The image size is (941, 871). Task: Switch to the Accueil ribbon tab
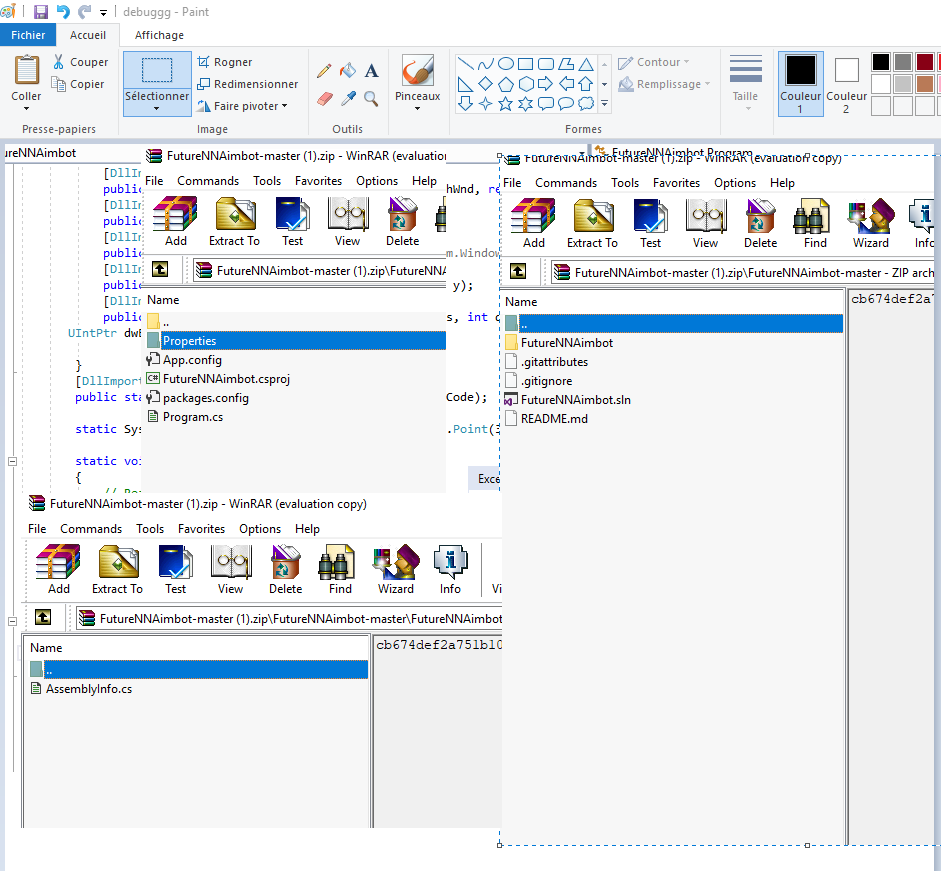pyautogui.click(x=88, y=35)
